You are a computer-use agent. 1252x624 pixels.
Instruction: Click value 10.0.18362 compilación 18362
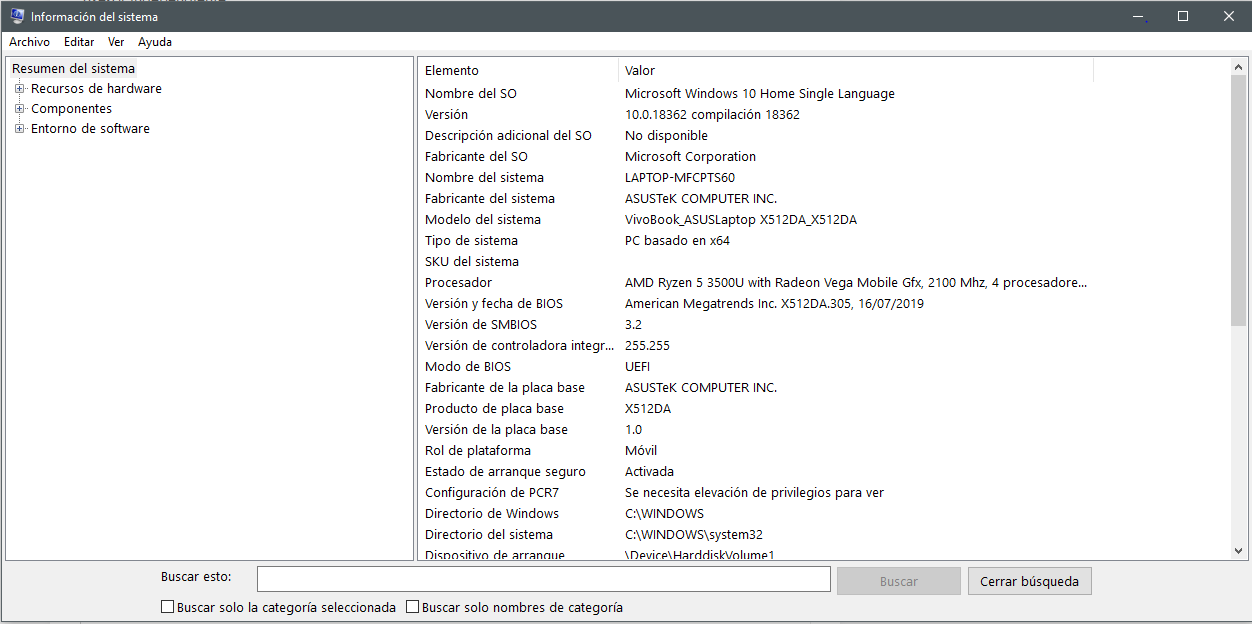(712, 115)
